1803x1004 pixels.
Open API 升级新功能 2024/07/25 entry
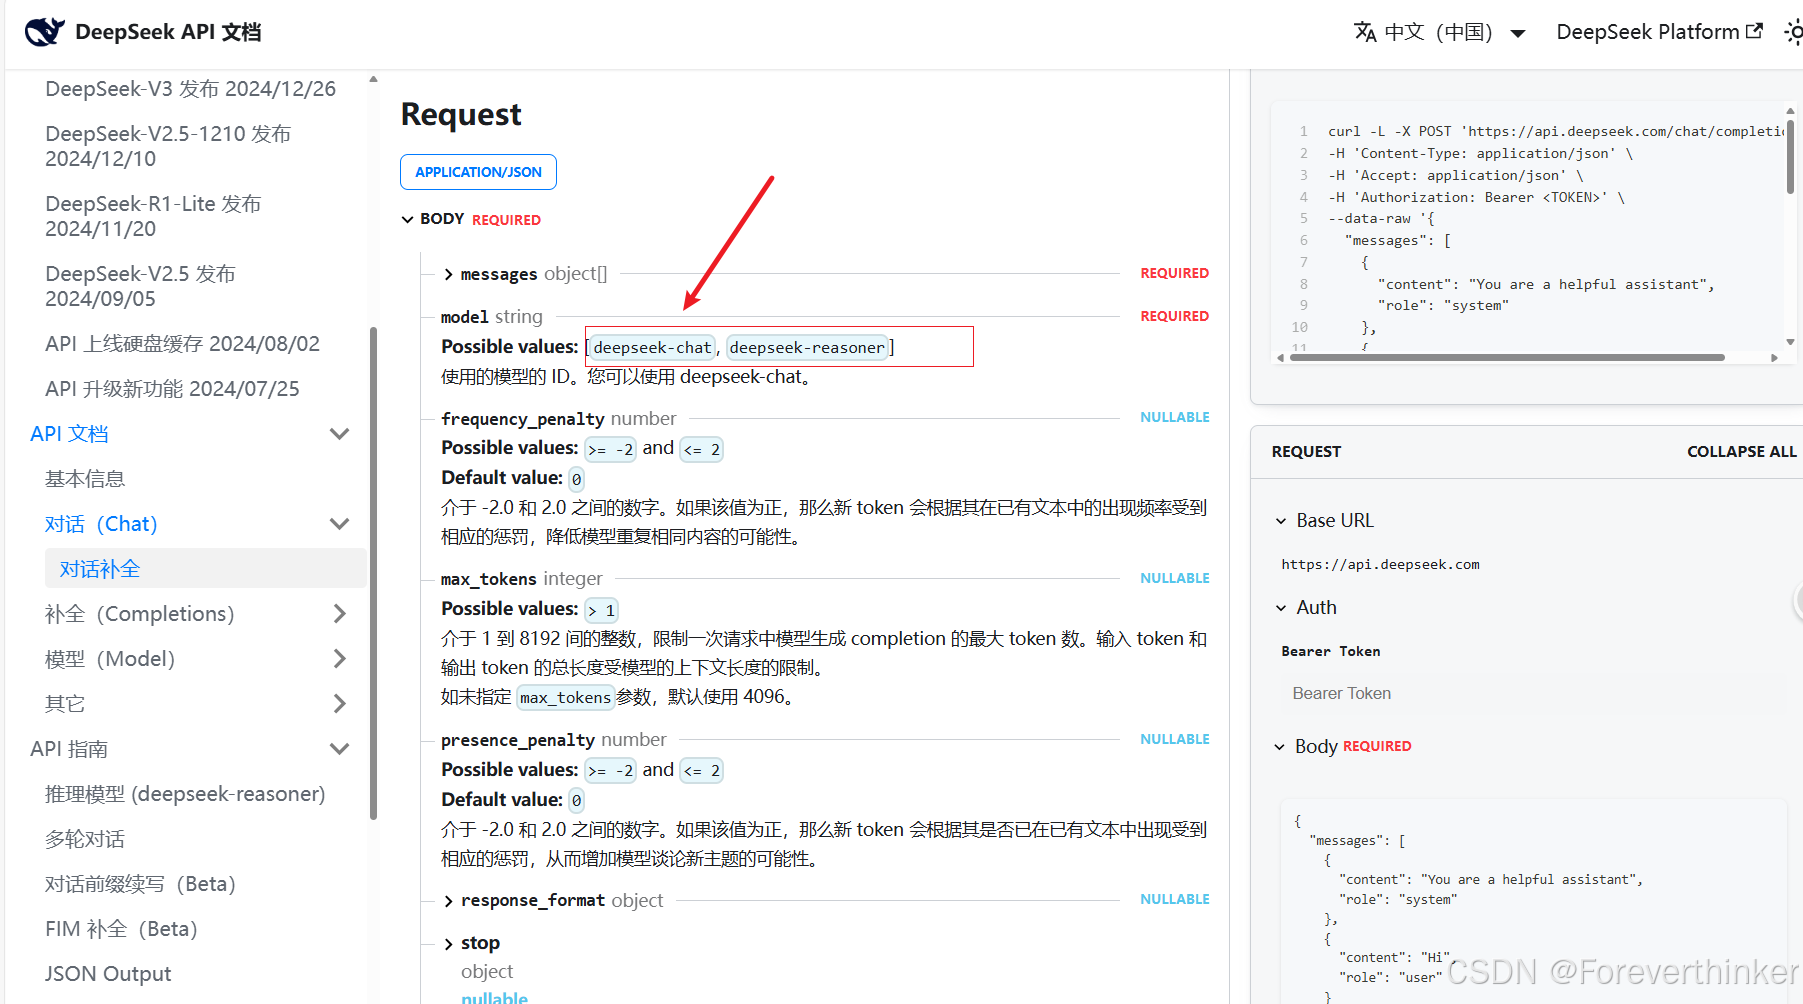(172, 389)
